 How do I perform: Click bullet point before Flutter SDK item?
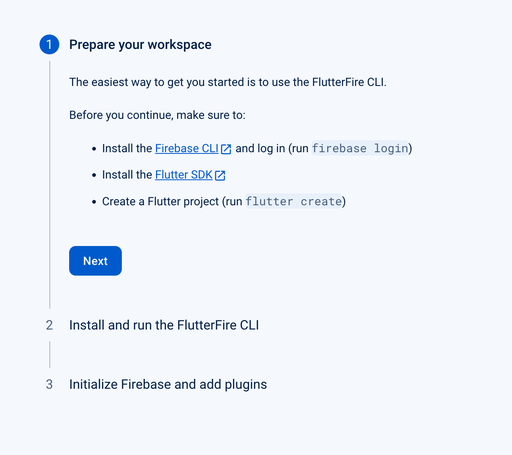point(94,175)
